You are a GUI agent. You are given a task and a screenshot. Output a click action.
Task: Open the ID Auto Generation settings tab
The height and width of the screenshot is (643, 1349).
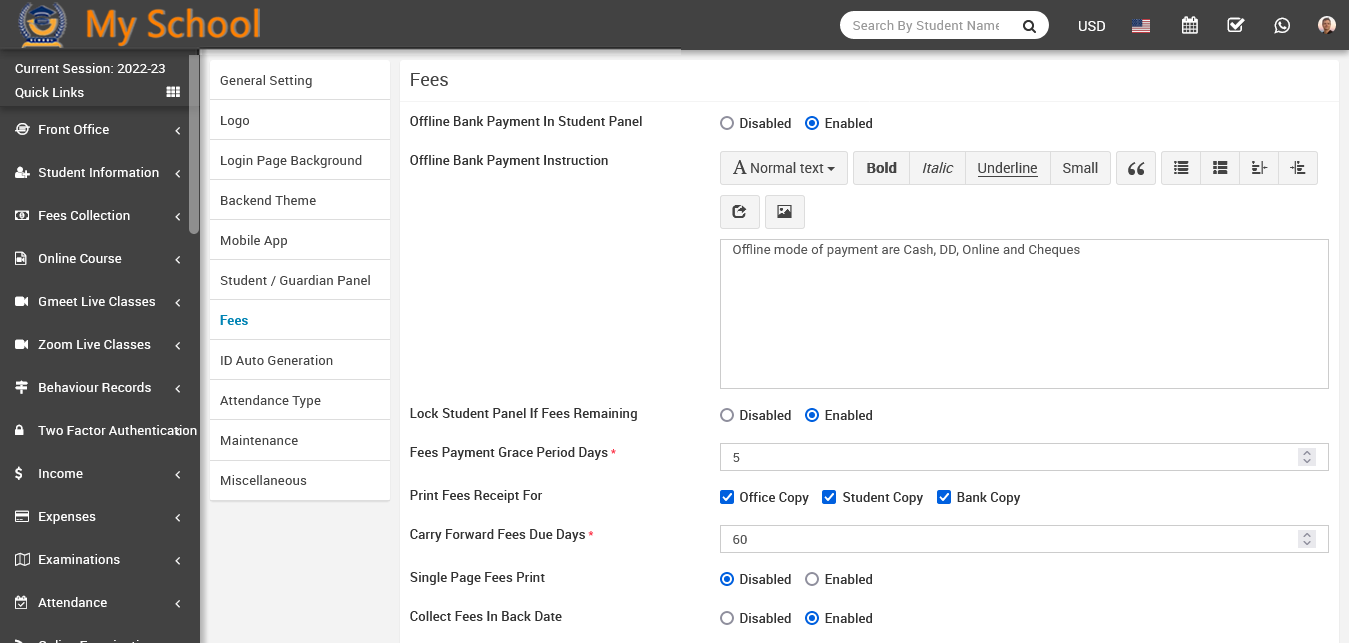coord(277,360)
